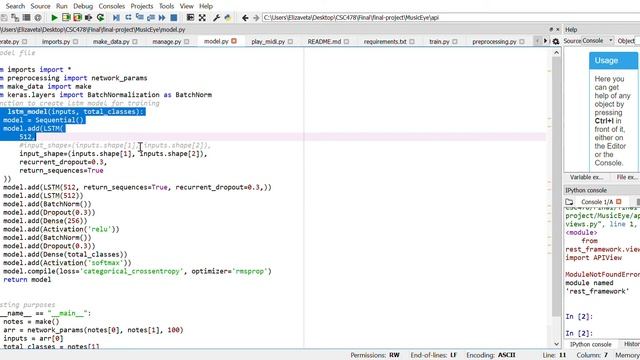Close the preprocessing.py tab
This screenshot has height=360, width=640.
tap(522, 42)
